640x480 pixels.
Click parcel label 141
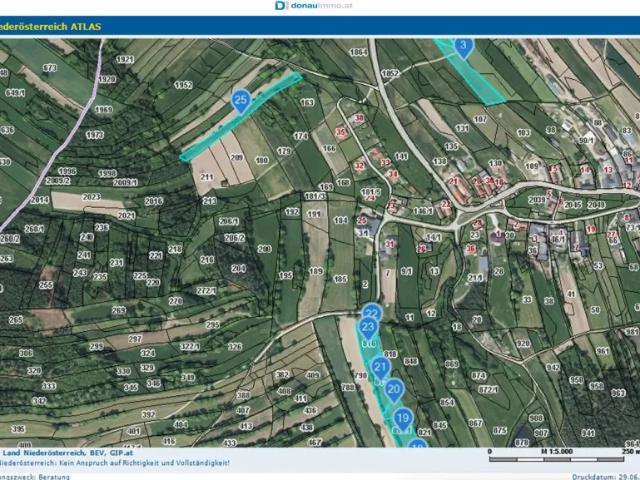[401, 156]
